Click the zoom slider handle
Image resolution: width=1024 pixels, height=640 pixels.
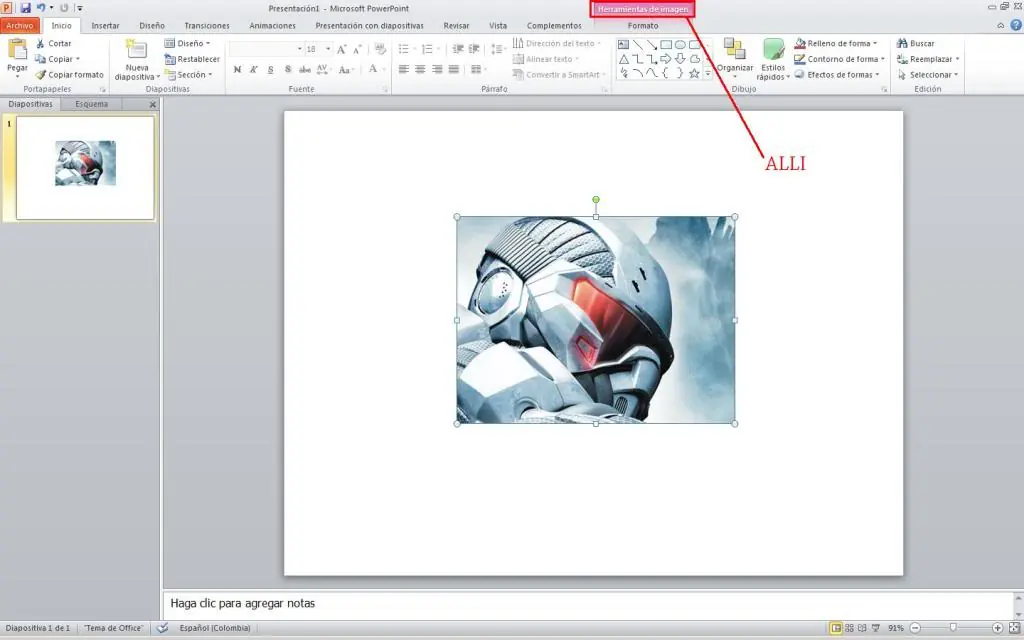(953, 628)
